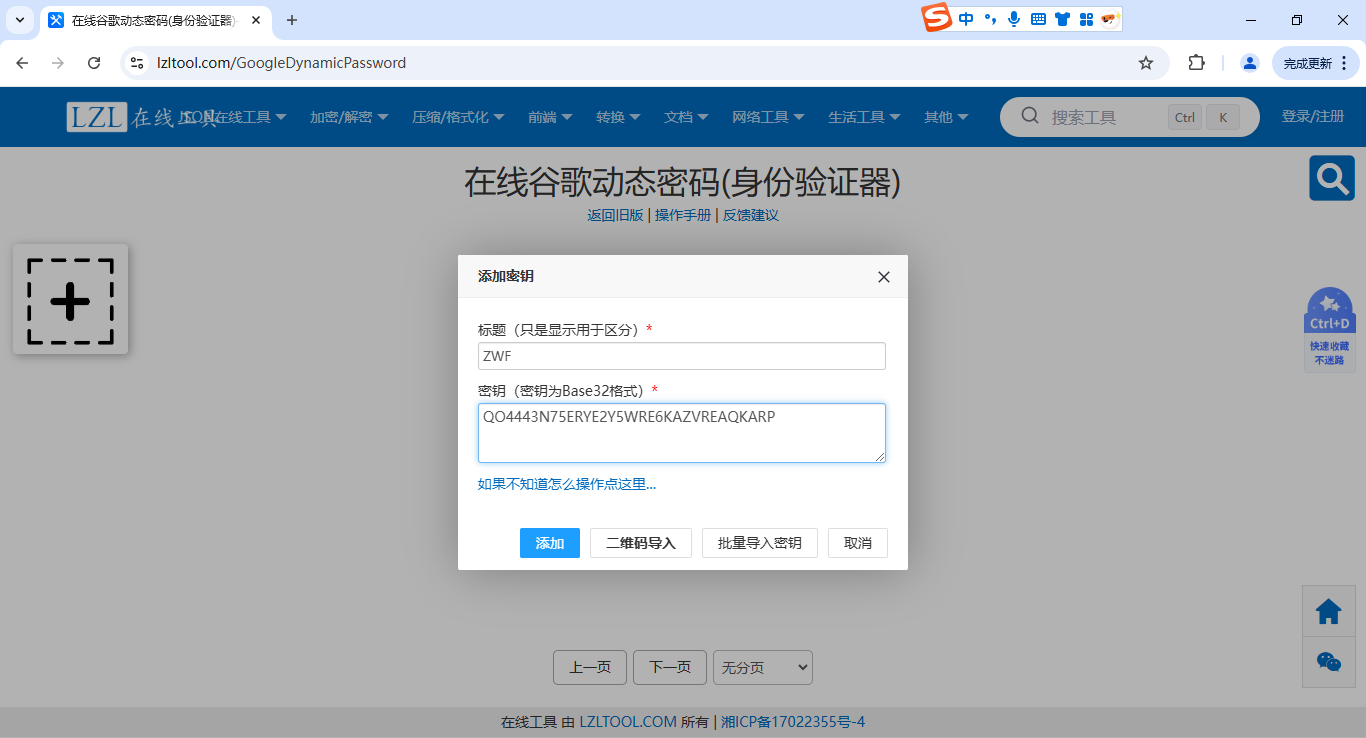Click the dashed plus add-key tile

70,300
